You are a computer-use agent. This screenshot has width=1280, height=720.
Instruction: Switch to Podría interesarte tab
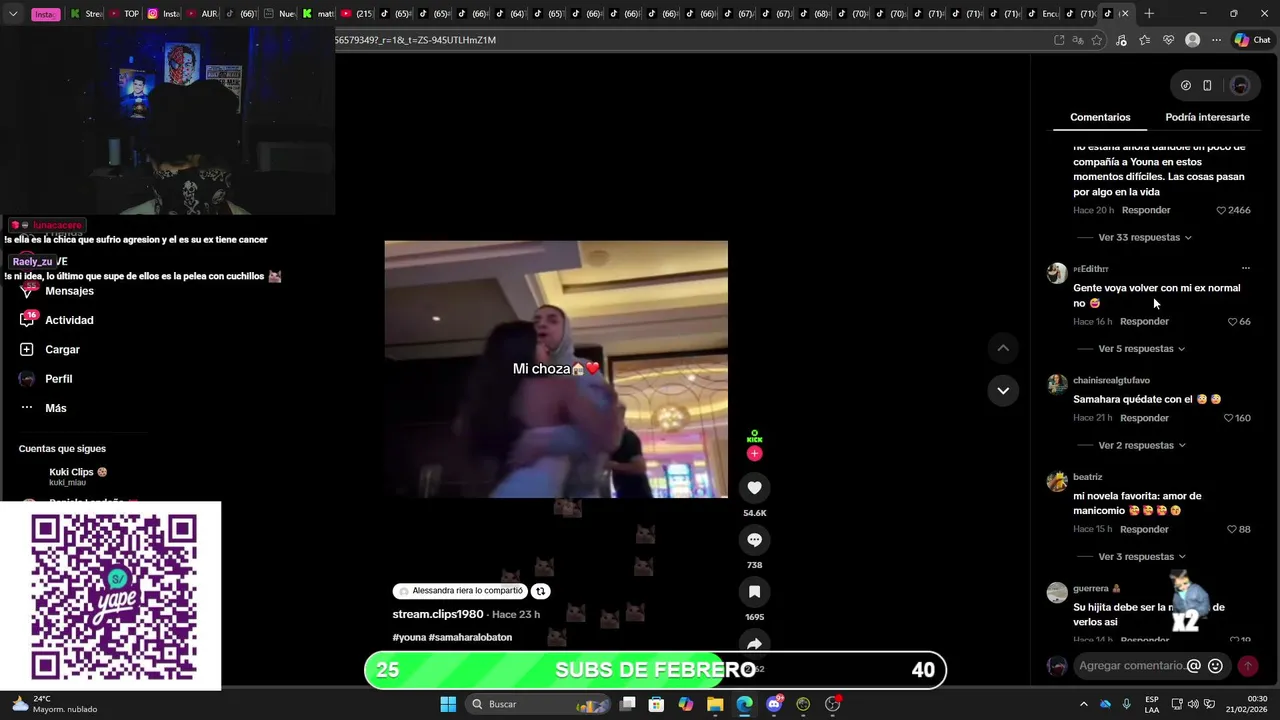pyautogui.click(x=1207, y=117)
